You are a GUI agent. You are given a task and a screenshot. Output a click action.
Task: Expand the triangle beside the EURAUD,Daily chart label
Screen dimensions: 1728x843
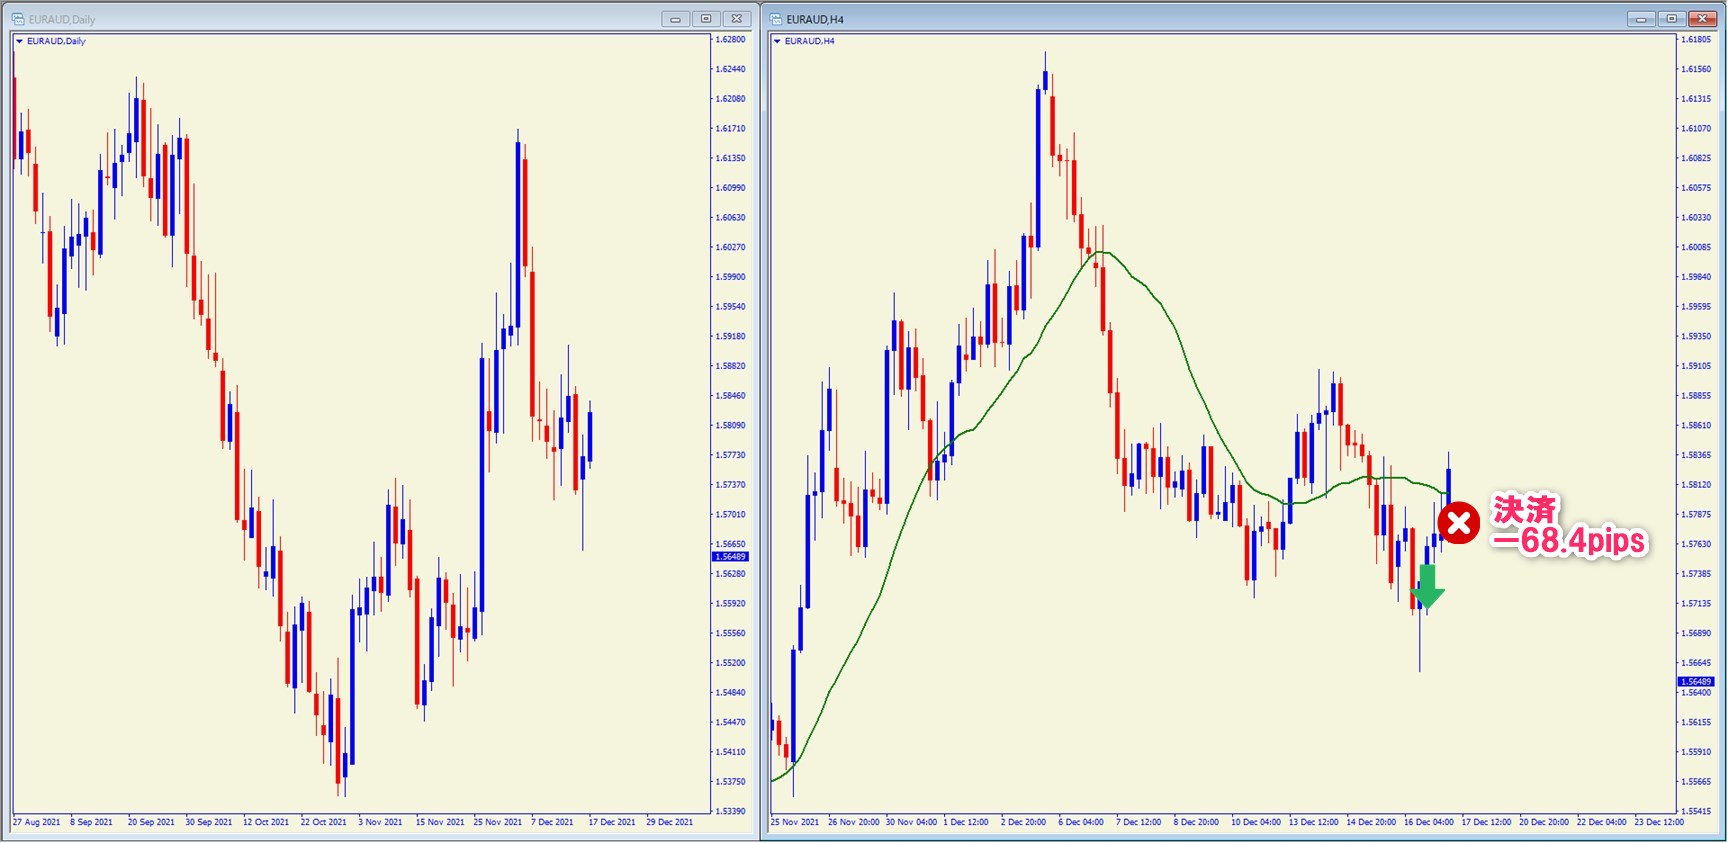point(19,41)
